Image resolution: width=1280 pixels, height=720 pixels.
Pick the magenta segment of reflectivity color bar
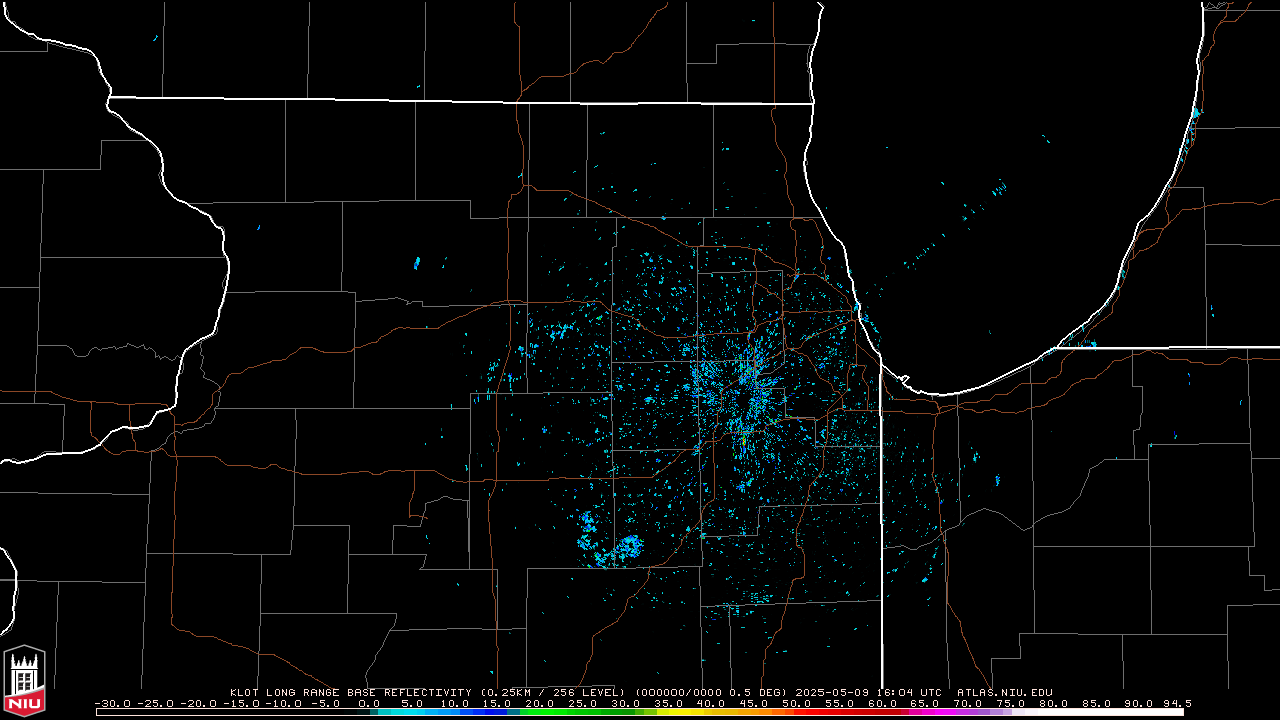(x=935, y=712)
